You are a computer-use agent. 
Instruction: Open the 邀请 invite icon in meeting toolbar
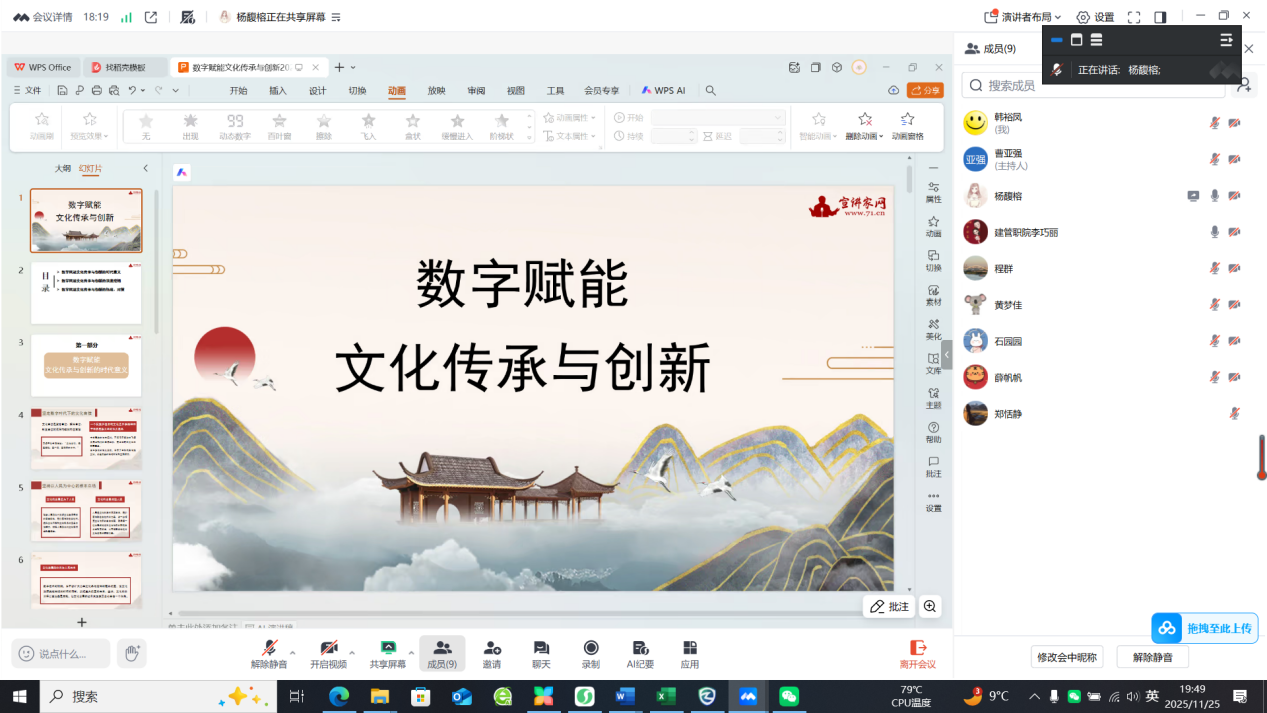point(492,653)
